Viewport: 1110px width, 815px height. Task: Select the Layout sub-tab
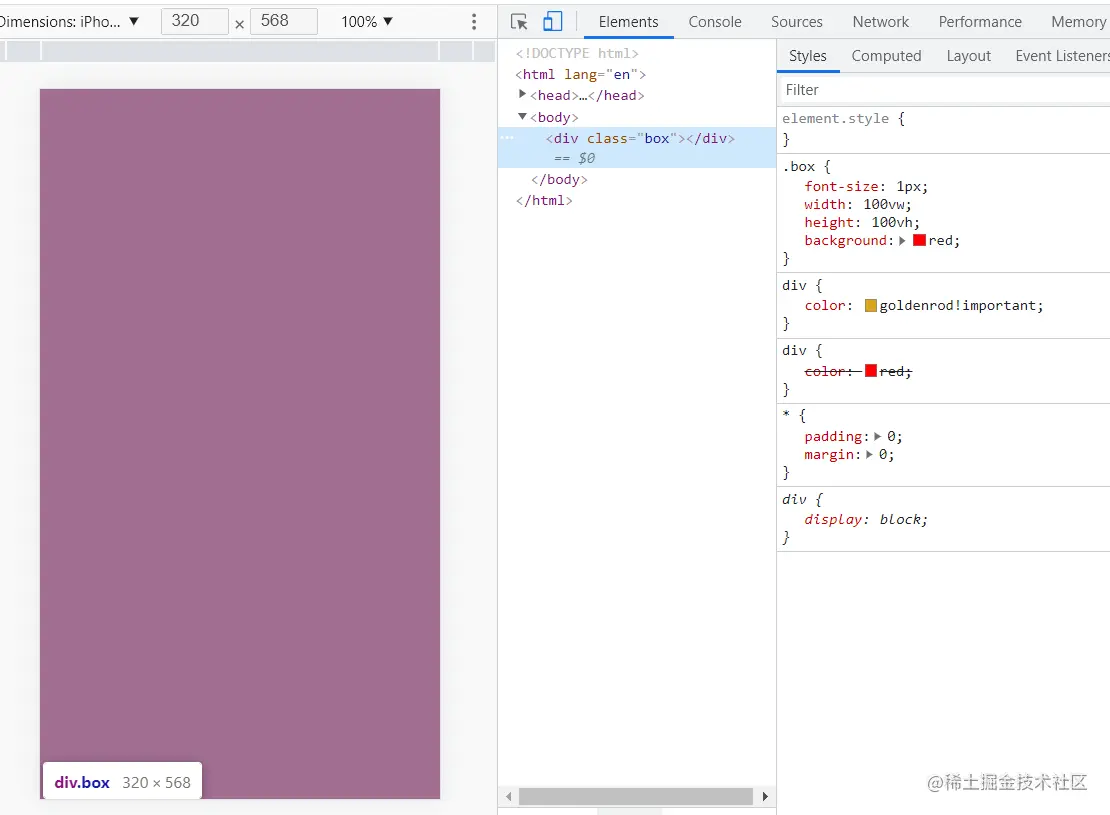point(968,56)
